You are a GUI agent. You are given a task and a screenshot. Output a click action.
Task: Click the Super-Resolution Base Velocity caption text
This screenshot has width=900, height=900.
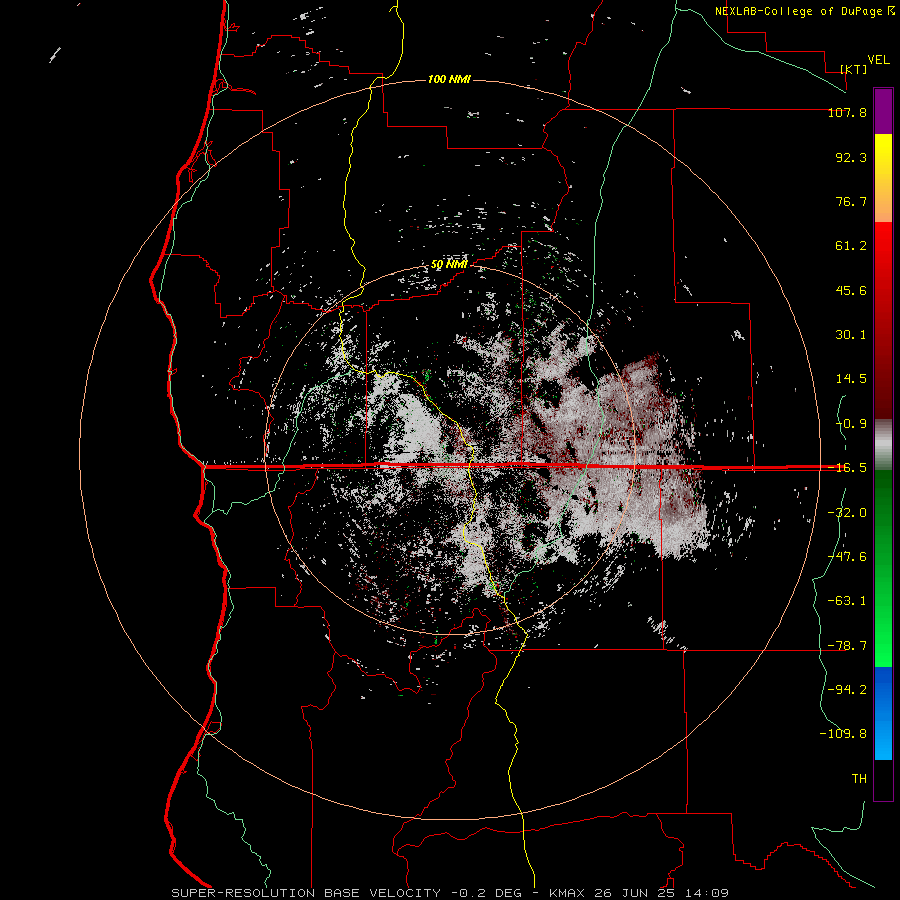[x=306, y=893]
